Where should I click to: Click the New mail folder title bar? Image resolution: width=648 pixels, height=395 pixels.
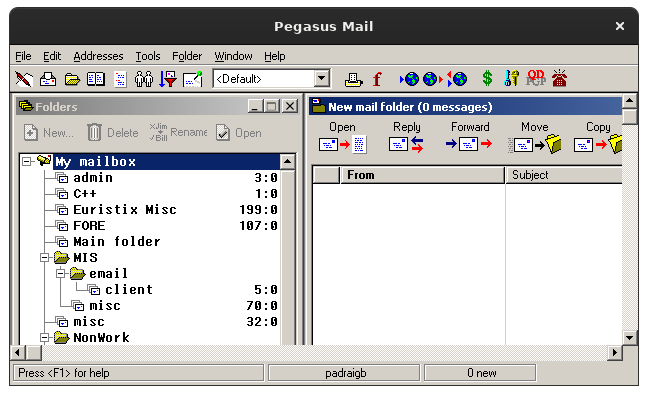[465, 107]
